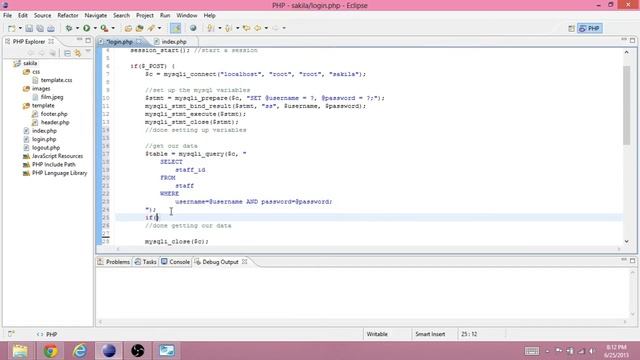Open PHP Explorer view menu arrow

click(x=88, y=52)
